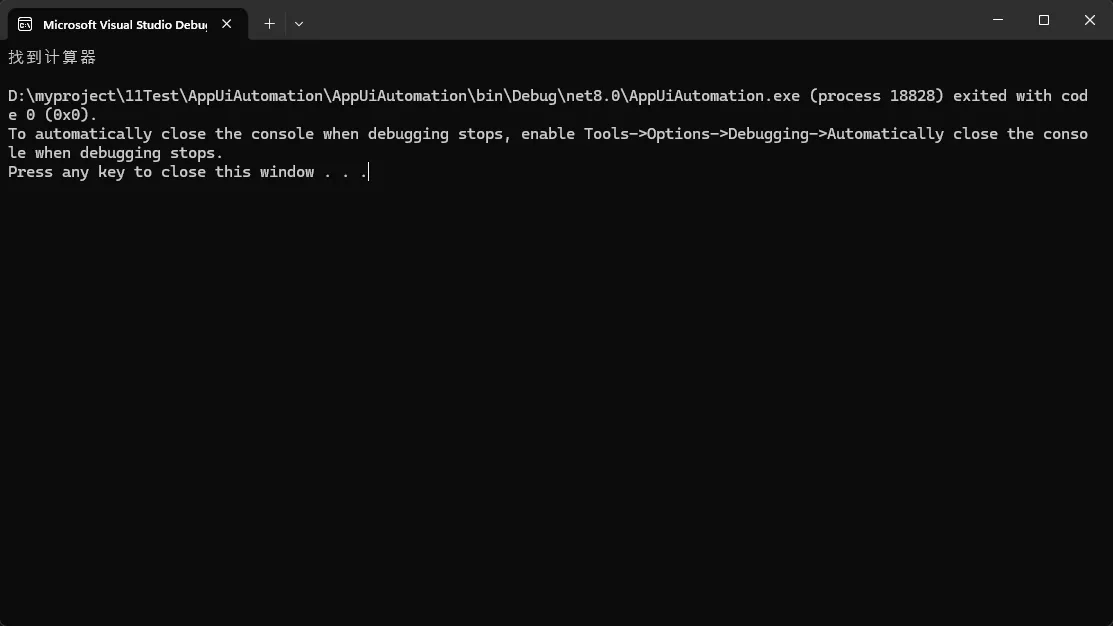
Task: Click "when debugging stops." on the last wrapped line
Action: click(x=129, y=153)
